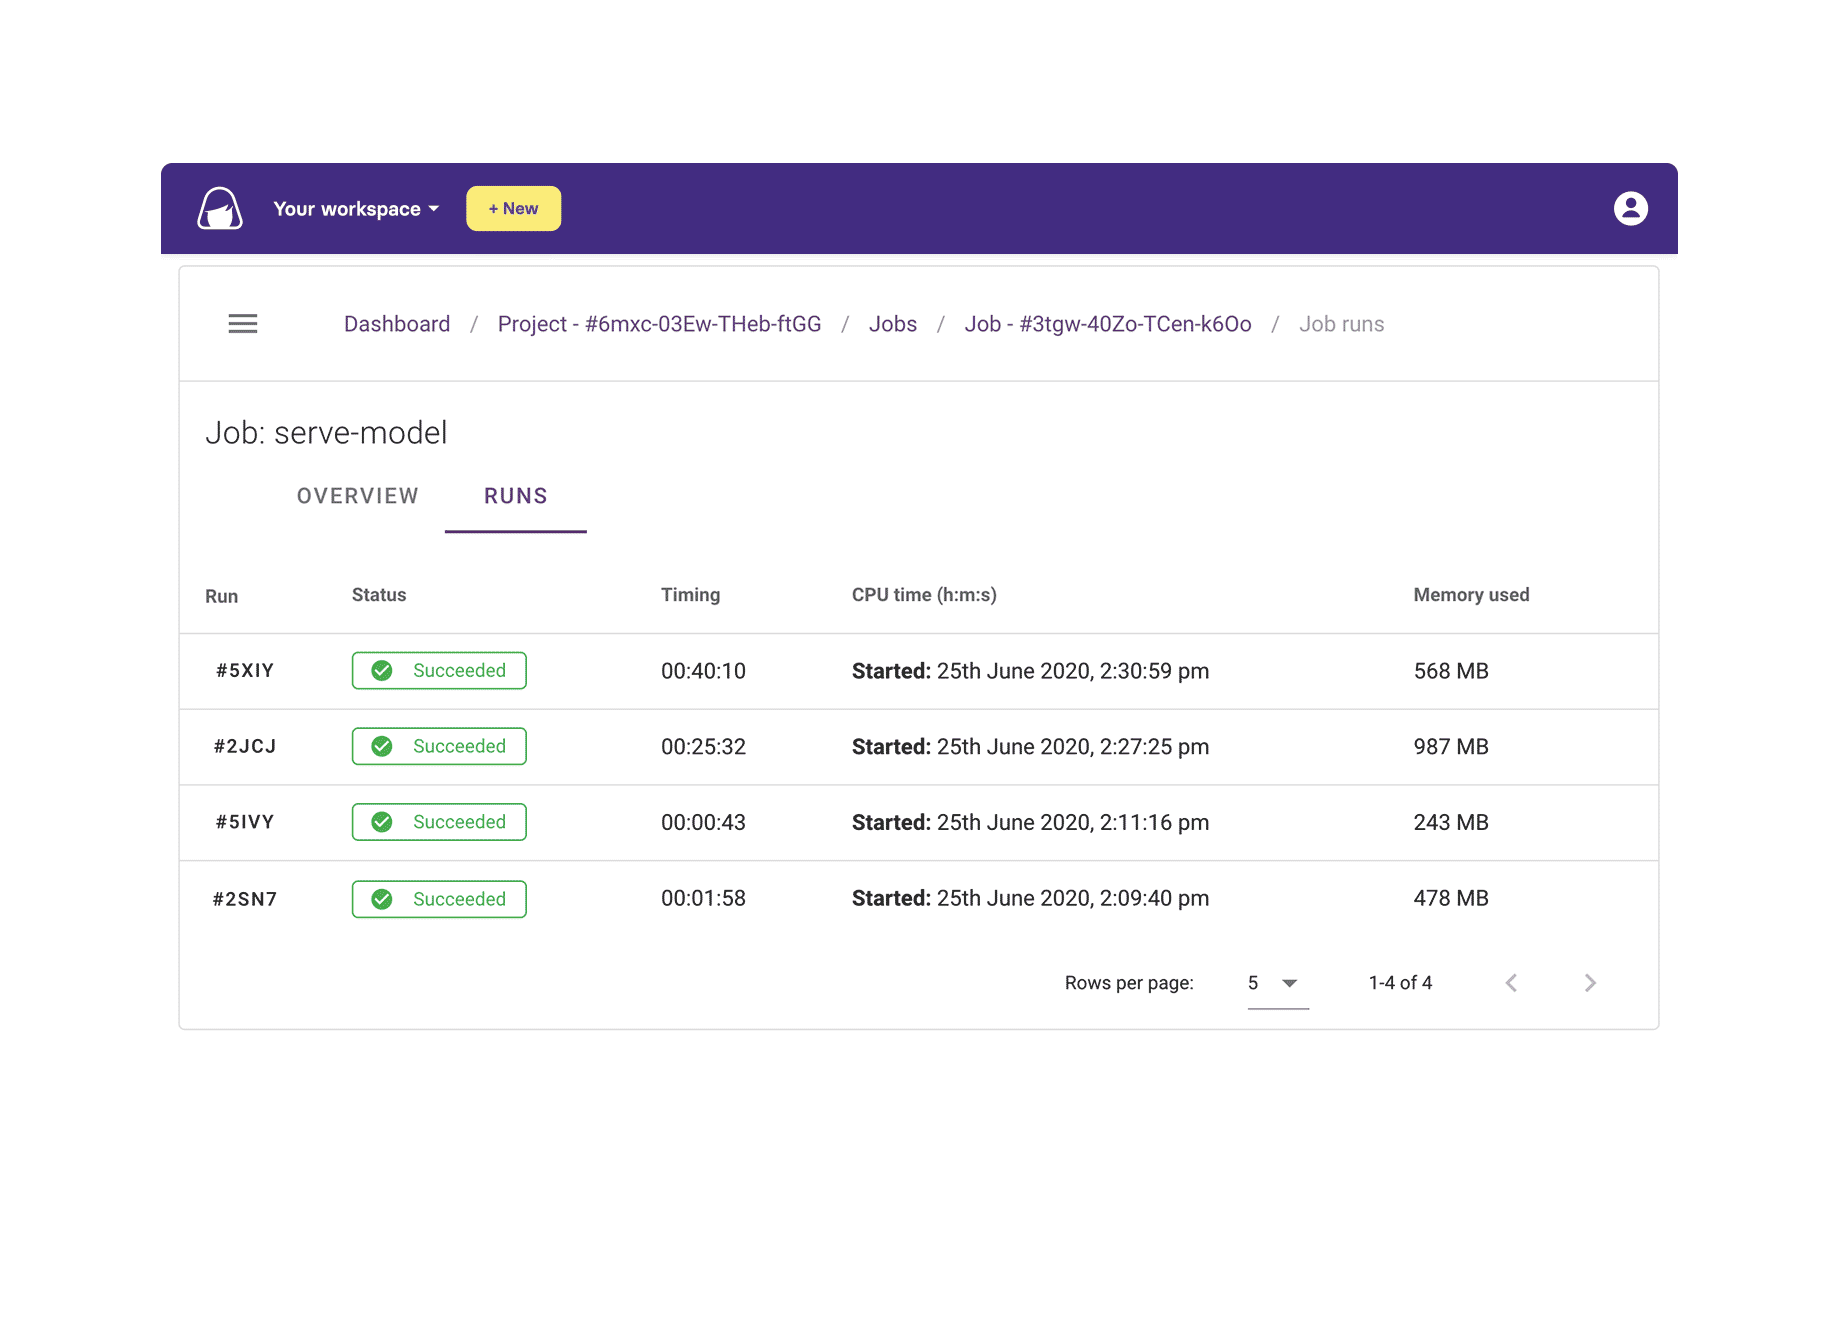
Task: Switch to the Overview tab
Action: point(357,496)
